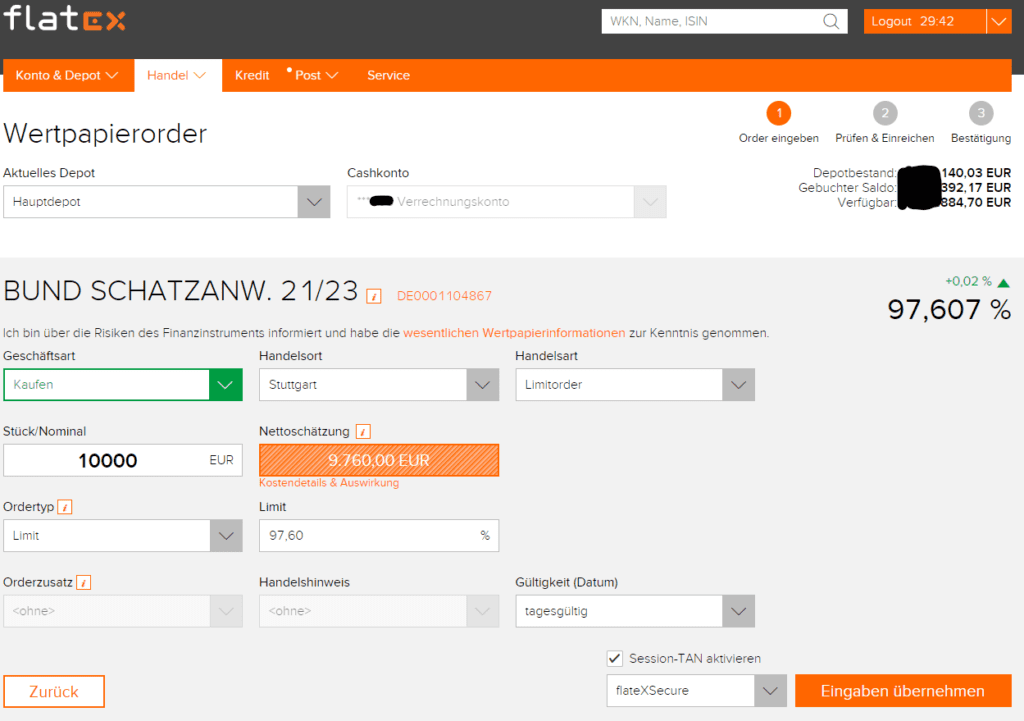The width and height of the screenshot is (1024, 721).
Task: Click the Limit price input field
Action: [368, 536]
